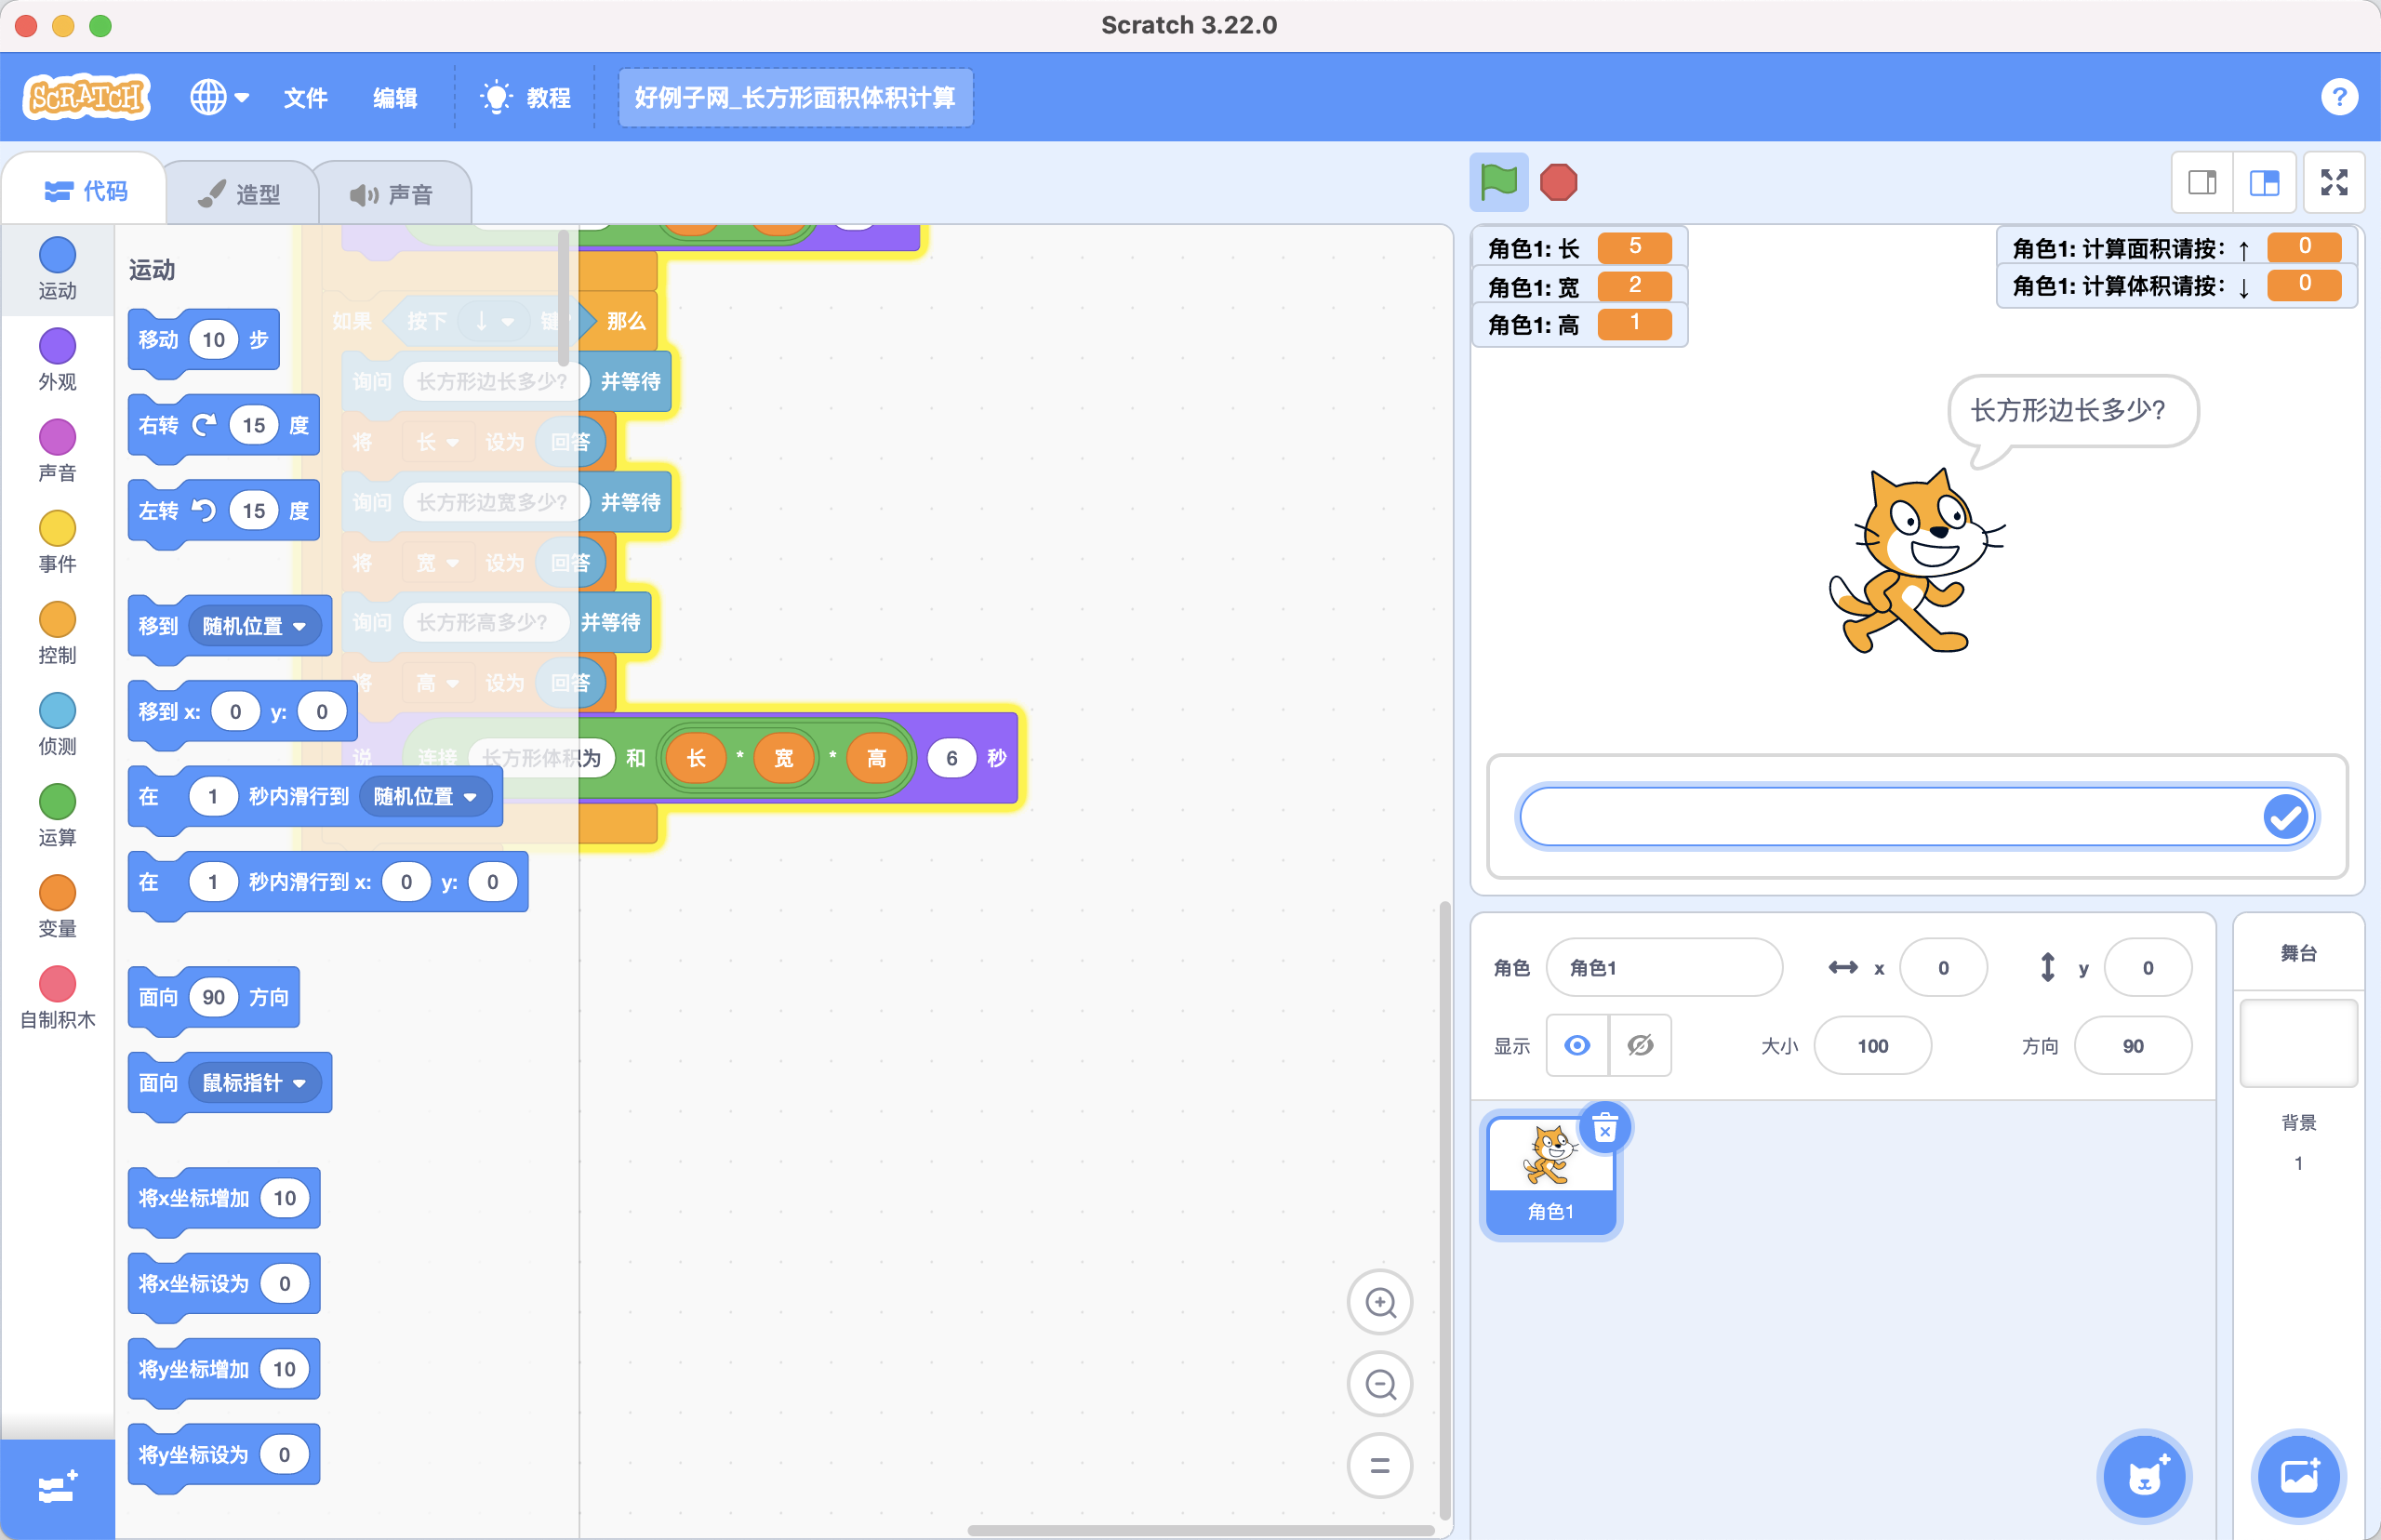Viewport: 2381px width, 1540px height.
Task: Open 教程 tutorials
Action: point(526,98)
